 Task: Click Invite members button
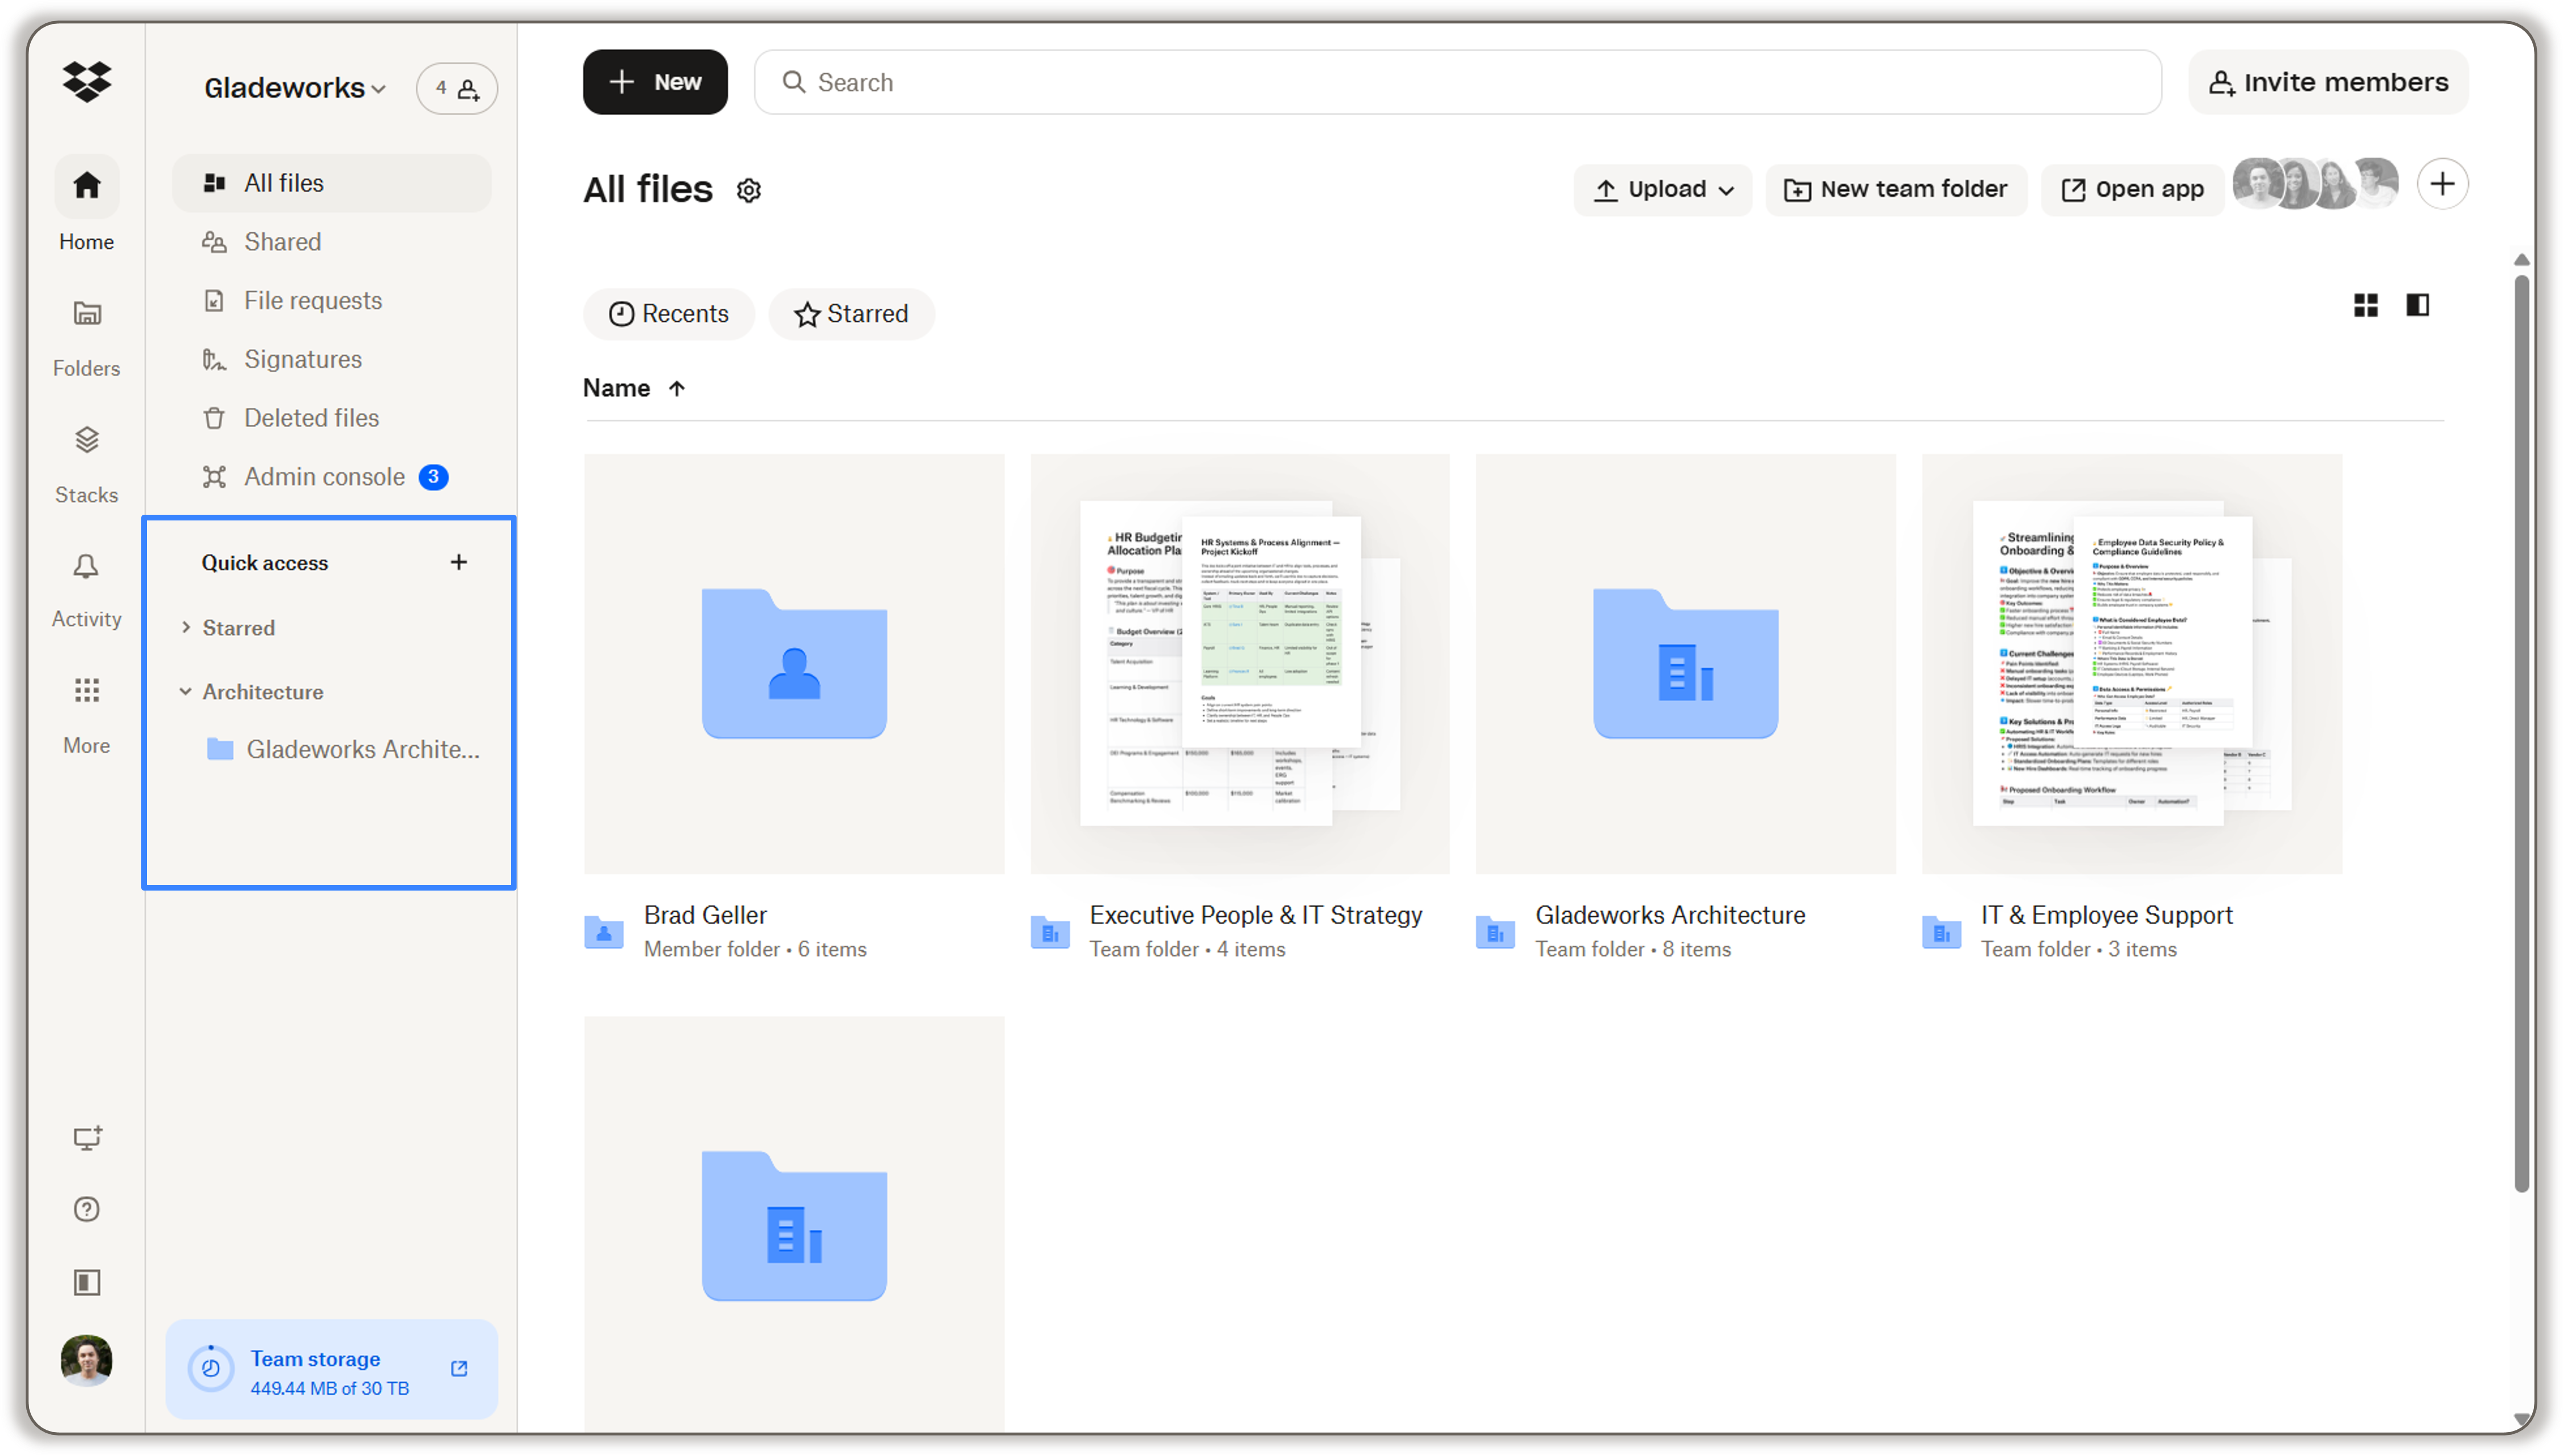[2328, 82]
